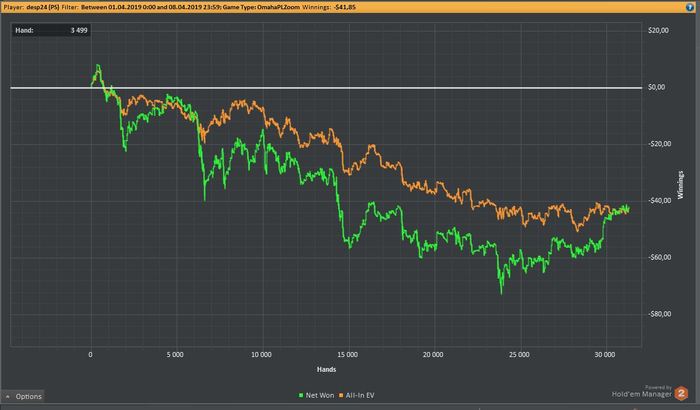The width and height of the screenshot is (700, 410).
Task: Click the -$80,00 axis label
Action: (659, 314)
